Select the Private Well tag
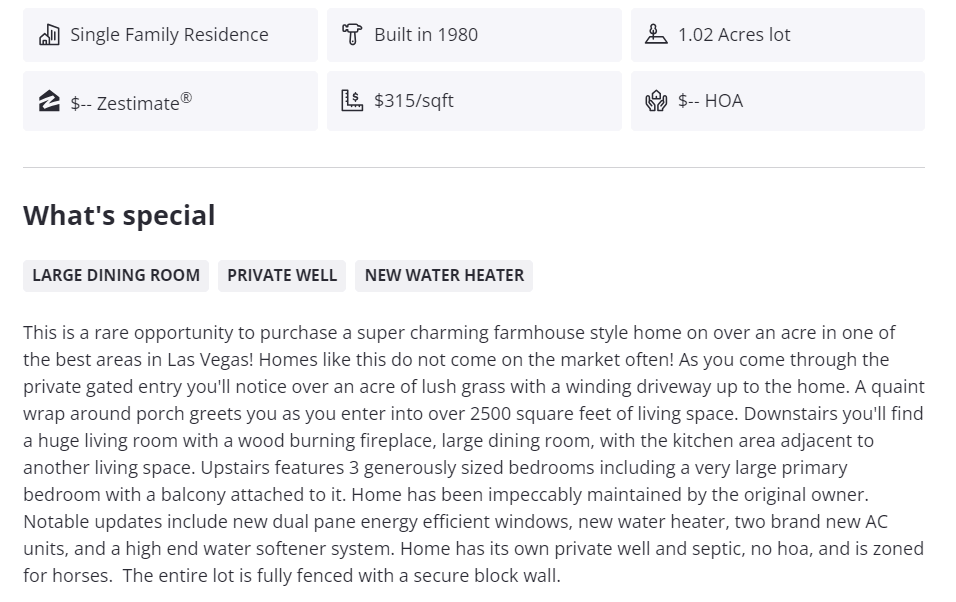 pos(282,275)
